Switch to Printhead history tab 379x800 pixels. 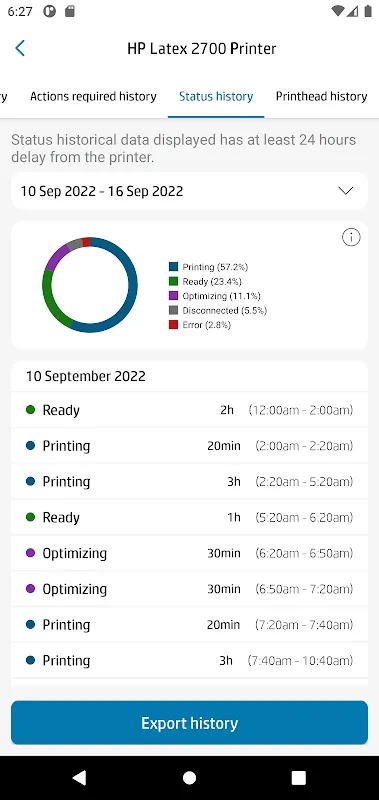tap(321, 96)
